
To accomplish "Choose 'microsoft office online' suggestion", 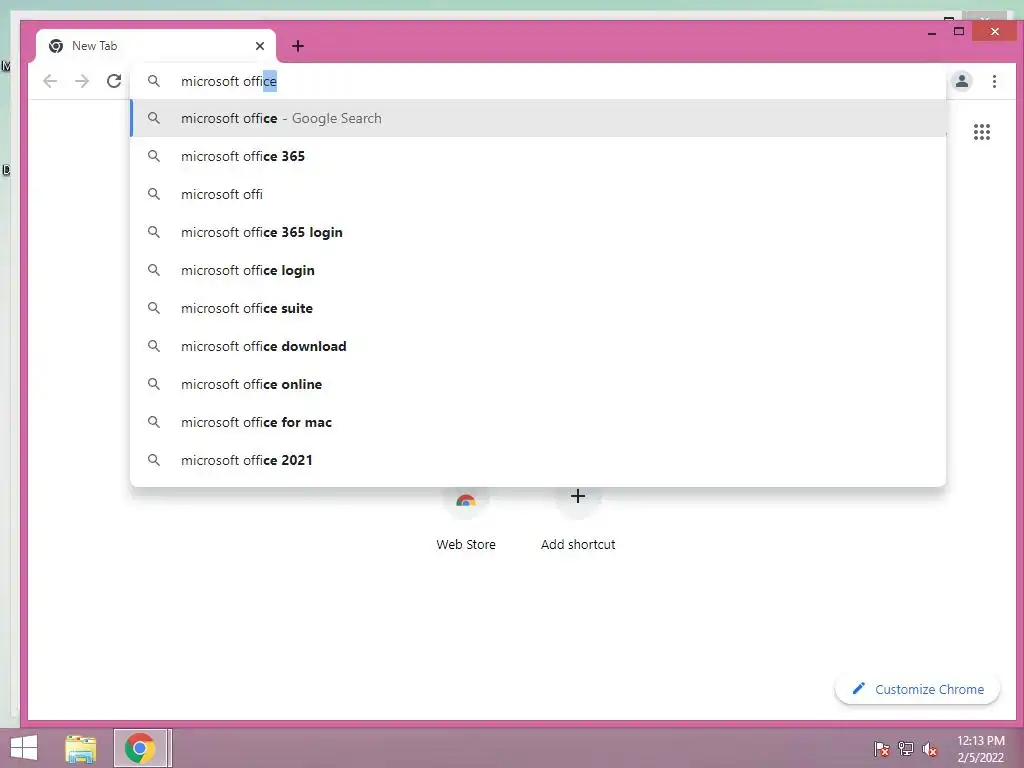I will [538, 383].
